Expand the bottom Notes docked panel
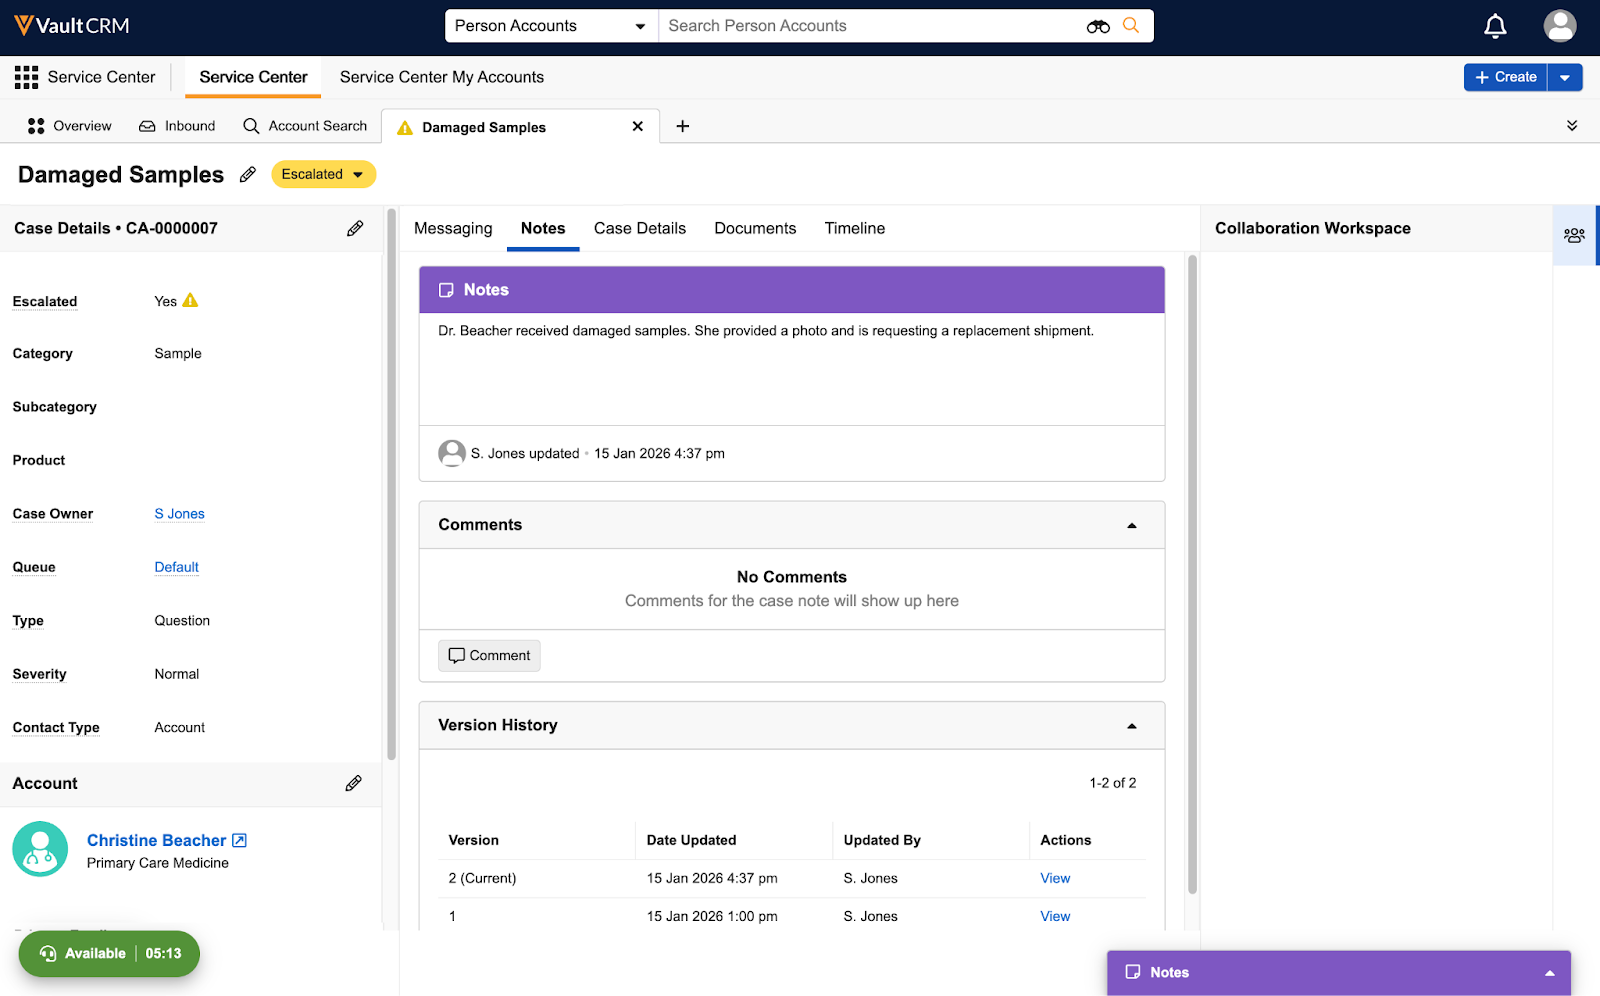1600x996 pixels. pos(1549,973)
